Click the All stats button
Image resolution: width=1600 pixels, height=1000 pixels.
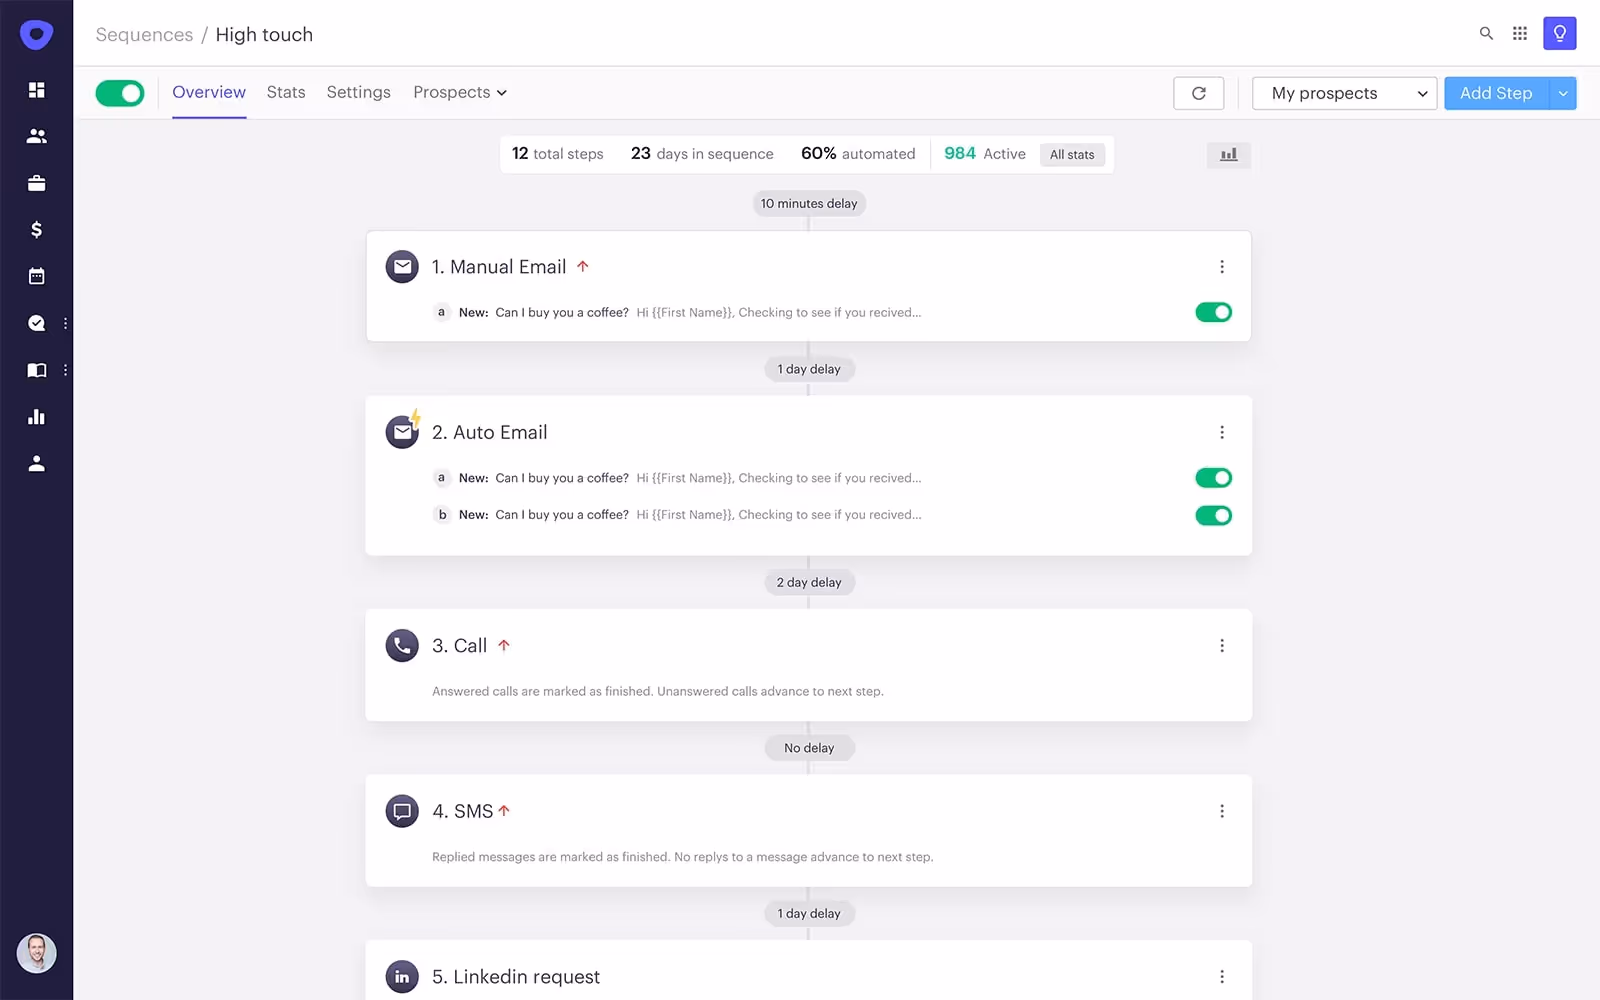coord(1072,154)
